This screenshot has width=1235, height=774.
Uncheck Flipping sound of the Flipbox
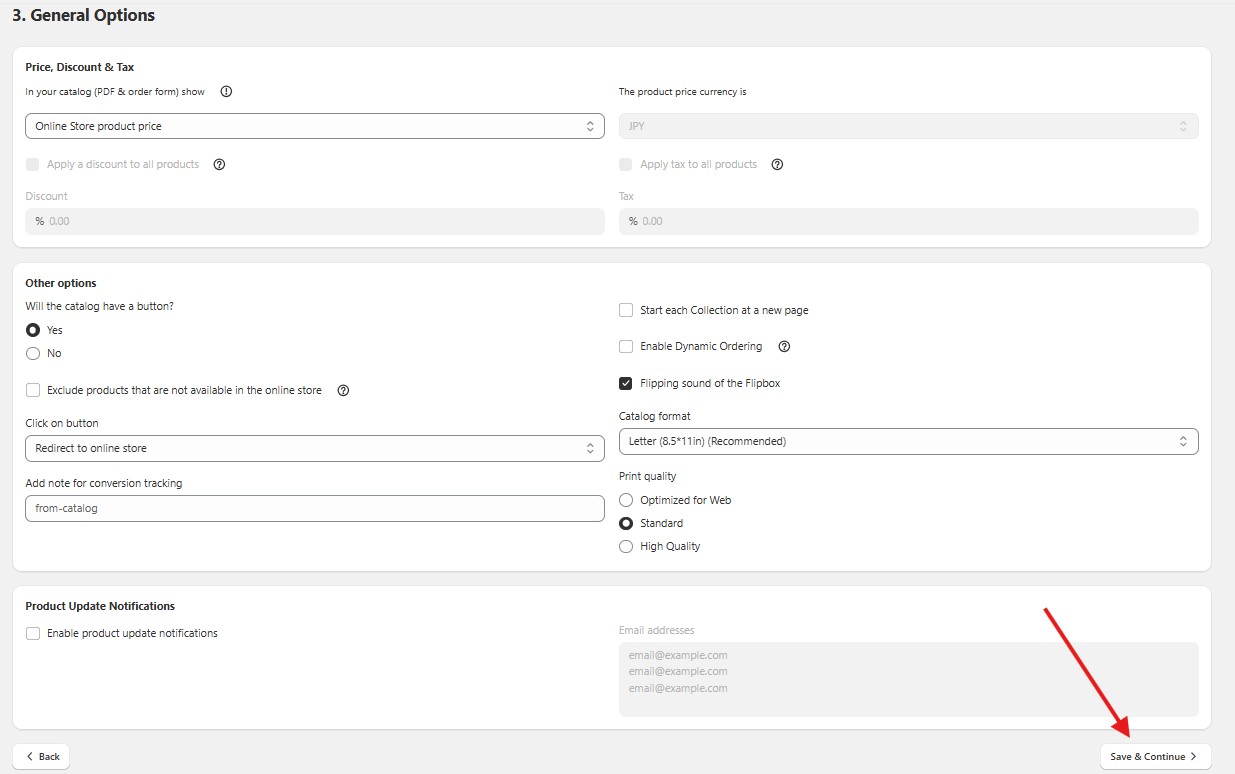click(x=626, y=383)
